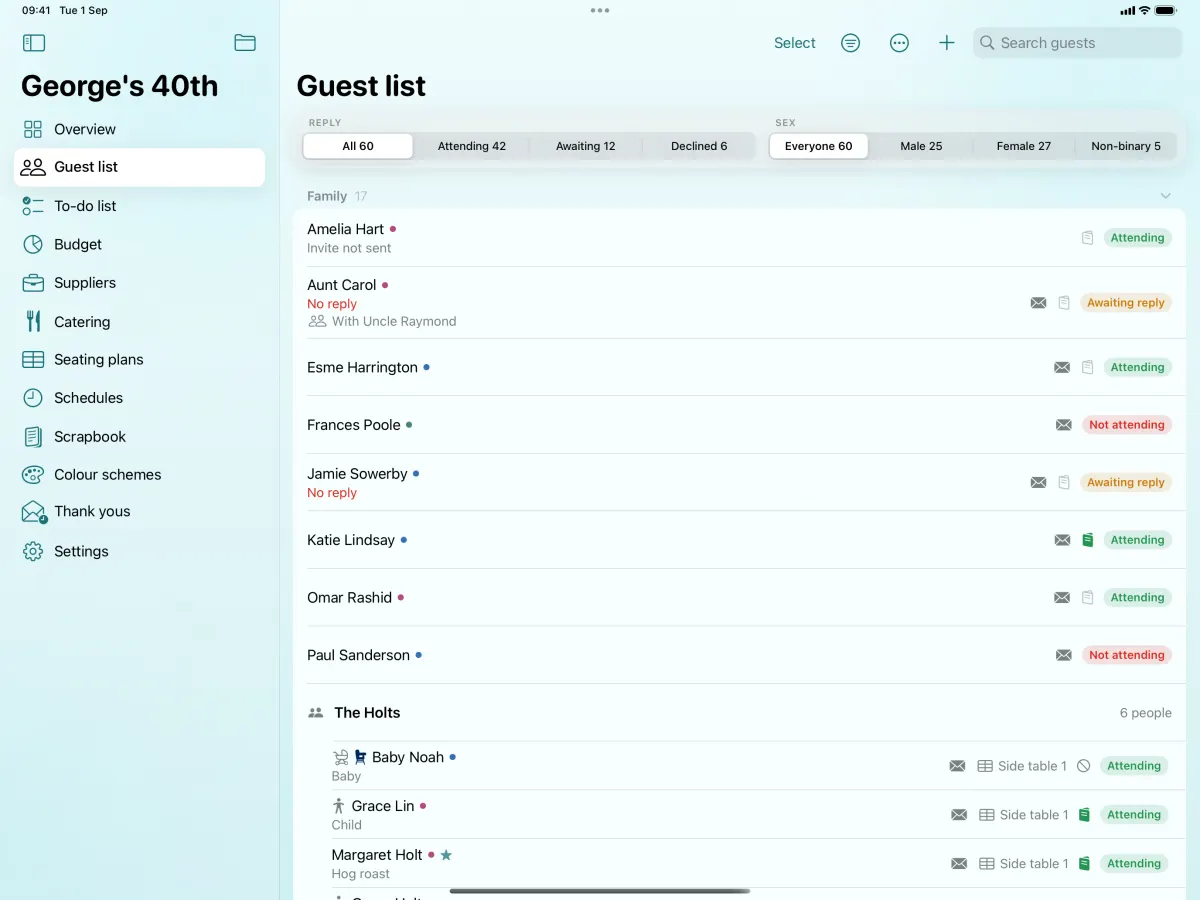Image resolution: width=1200 pixels, height=900 pixels.
Task: Click the envelope icon for Paul Sanderson
Action: [x=1064, y=655]
